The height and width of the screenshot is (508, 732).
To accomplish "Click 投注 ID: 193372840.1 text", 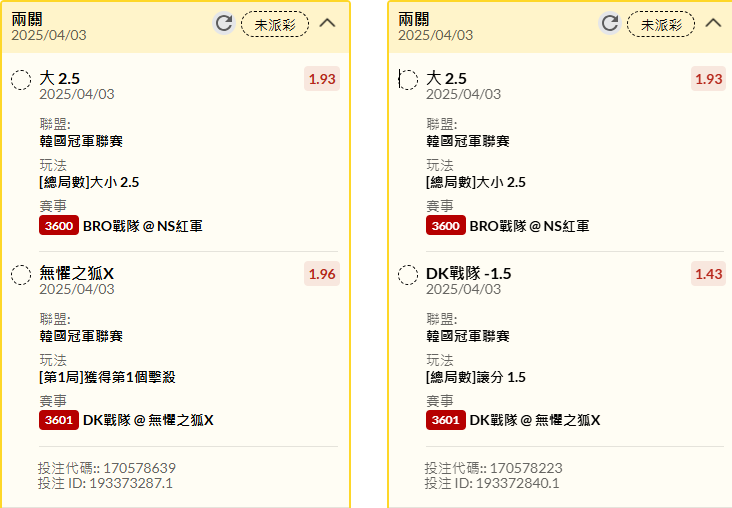I will (492, 483).
